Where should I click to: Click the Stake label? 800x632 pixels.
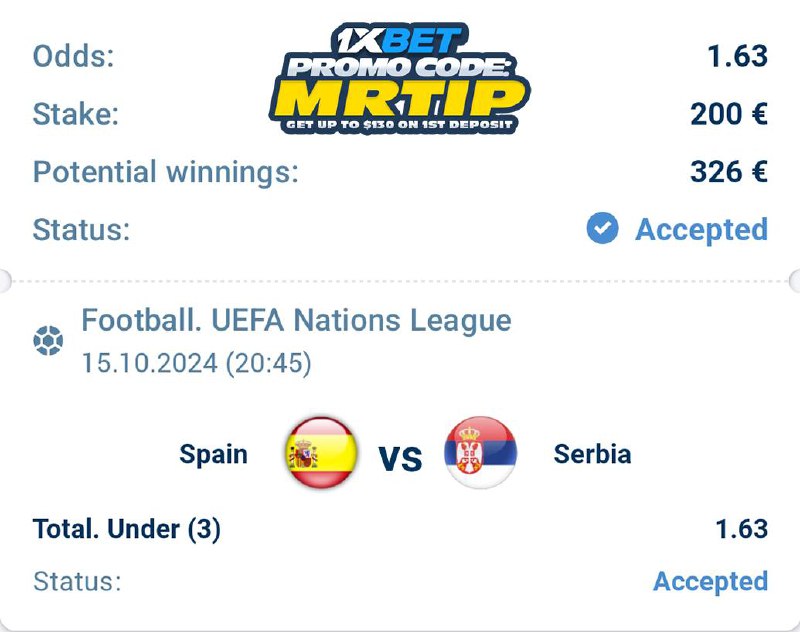coord(76,114)
